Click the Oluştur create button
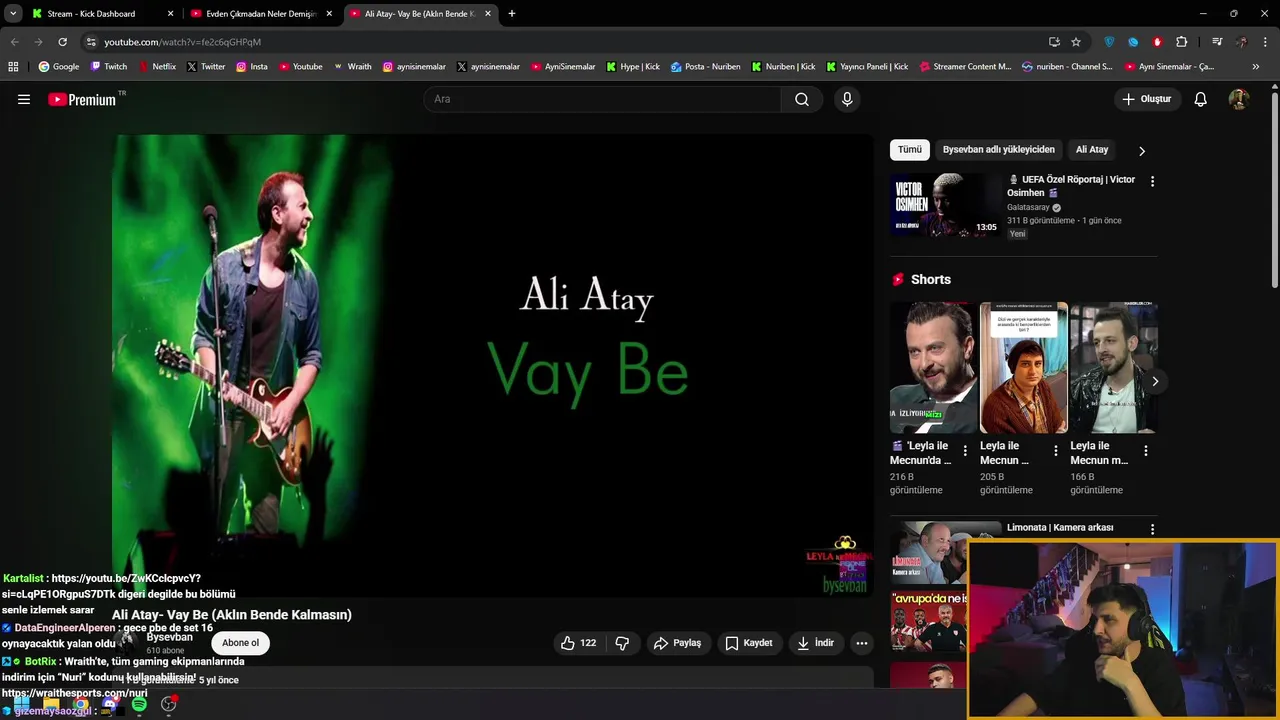Viewport: 1280px width, 720px height. coord(1146,99)
